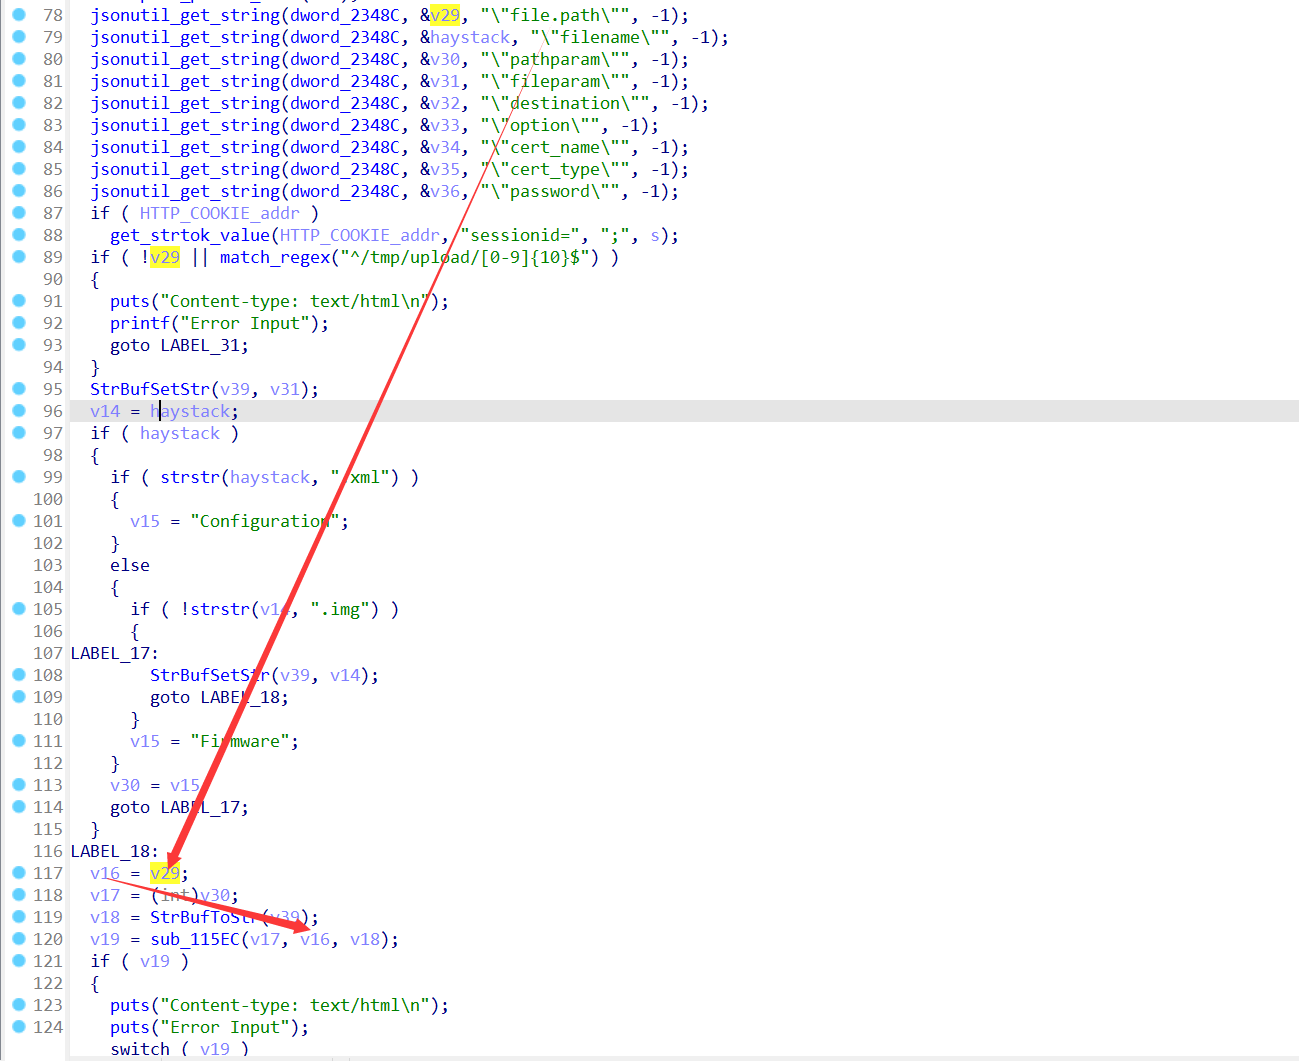The image size is (1299, 1061).
Task: Click &haystack argument on line 79
Action: pos(465,38)
